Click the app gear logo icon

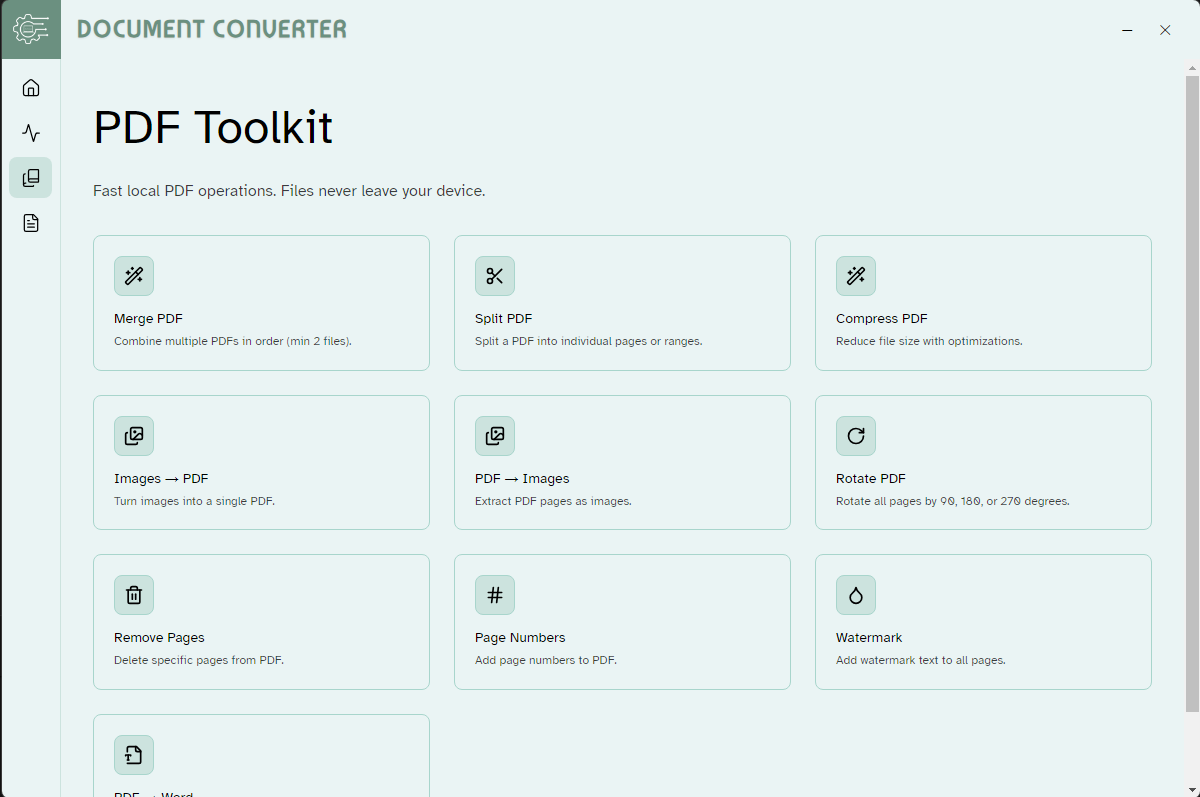coord(30,30)
